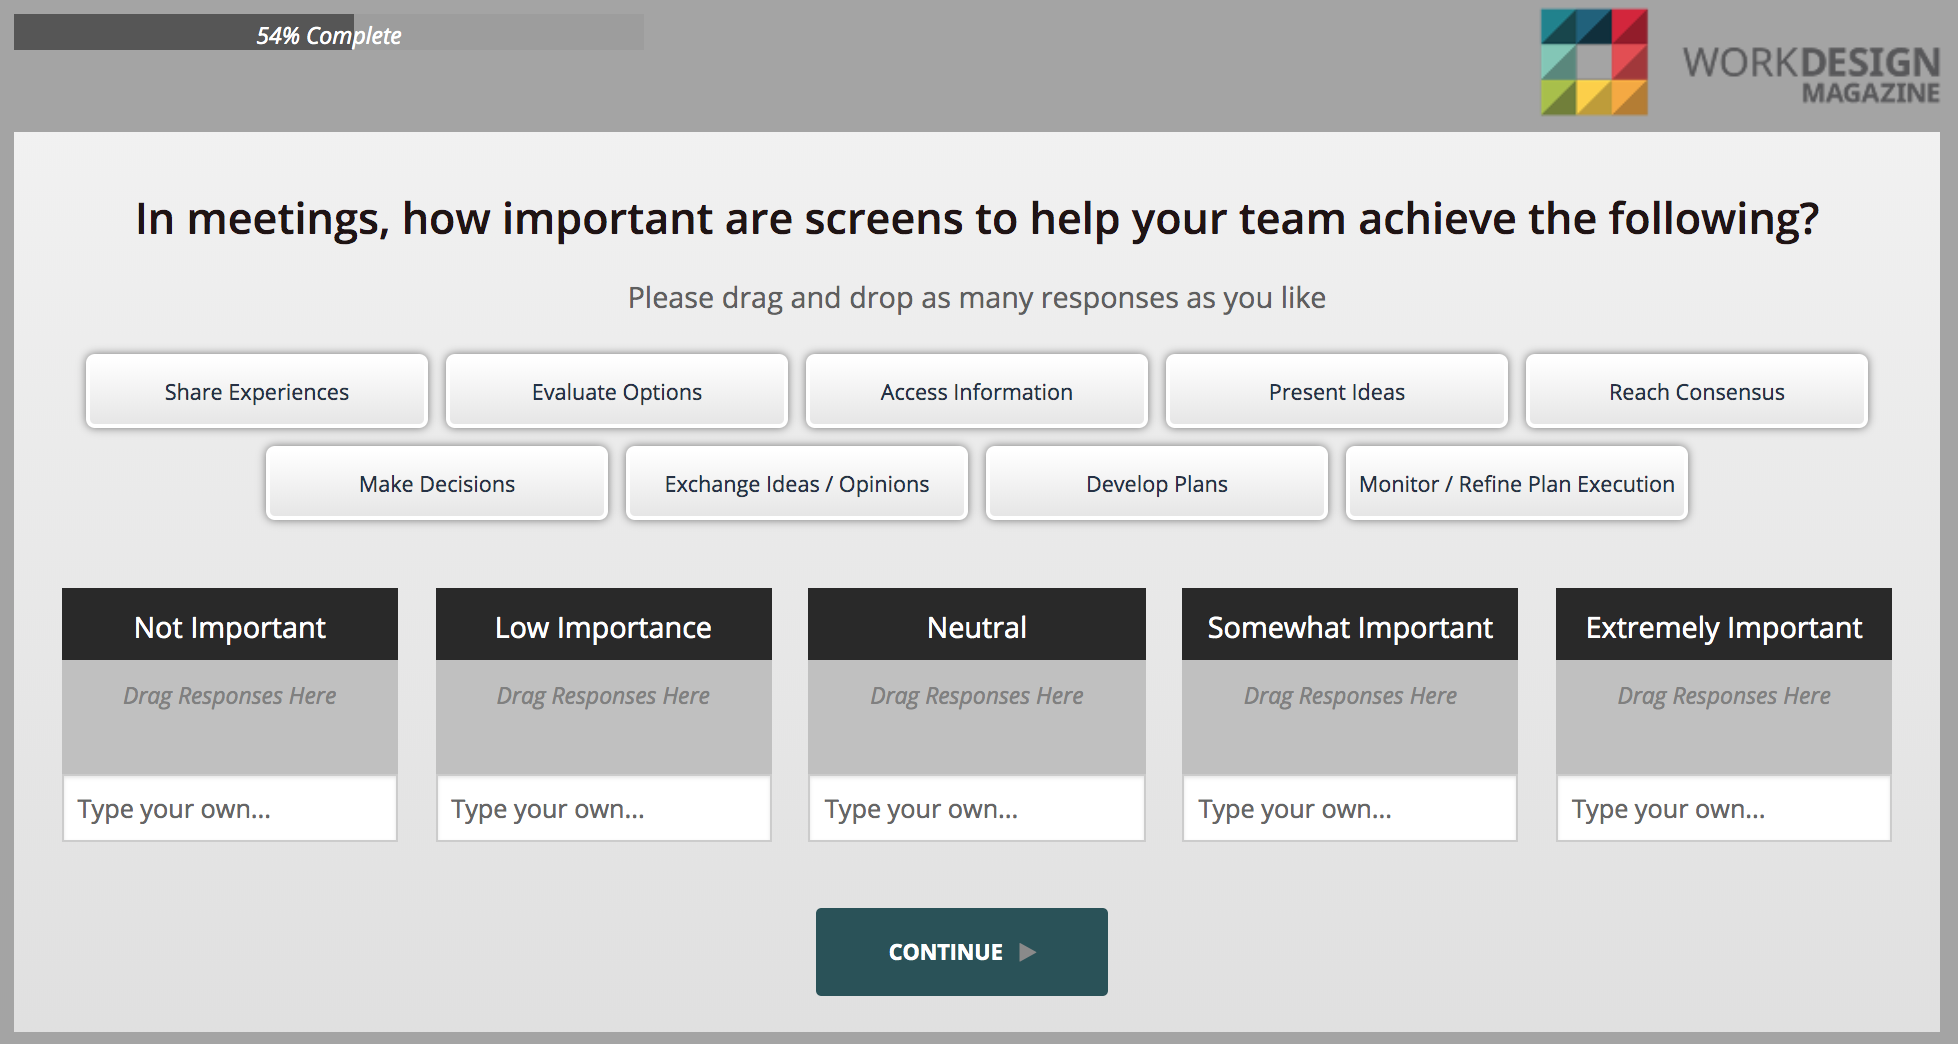Click Type your own under Low Importance

coord(603,808)
